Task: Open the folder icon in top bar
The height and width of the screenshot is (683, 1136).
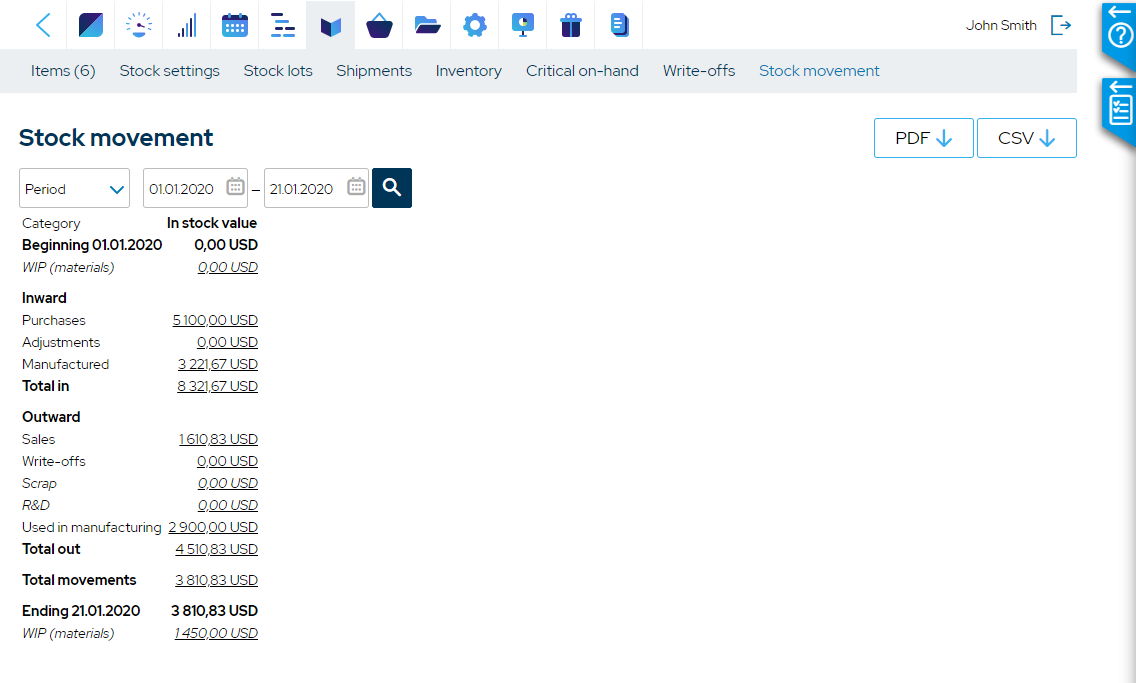Action: point(427,25)
